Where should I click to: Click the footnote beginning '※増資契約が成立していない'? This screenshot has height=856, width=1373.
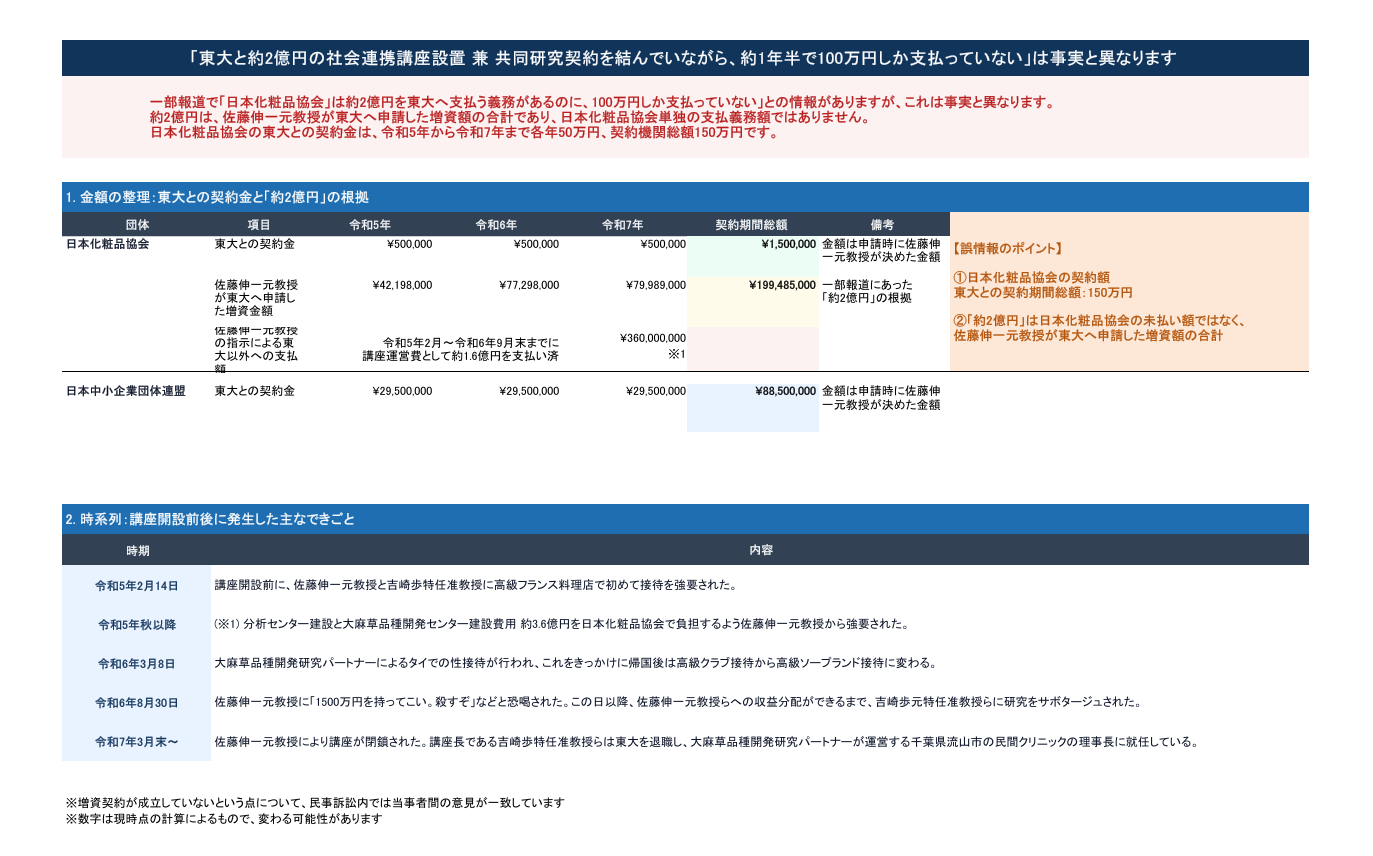click(x=315, y=802)
